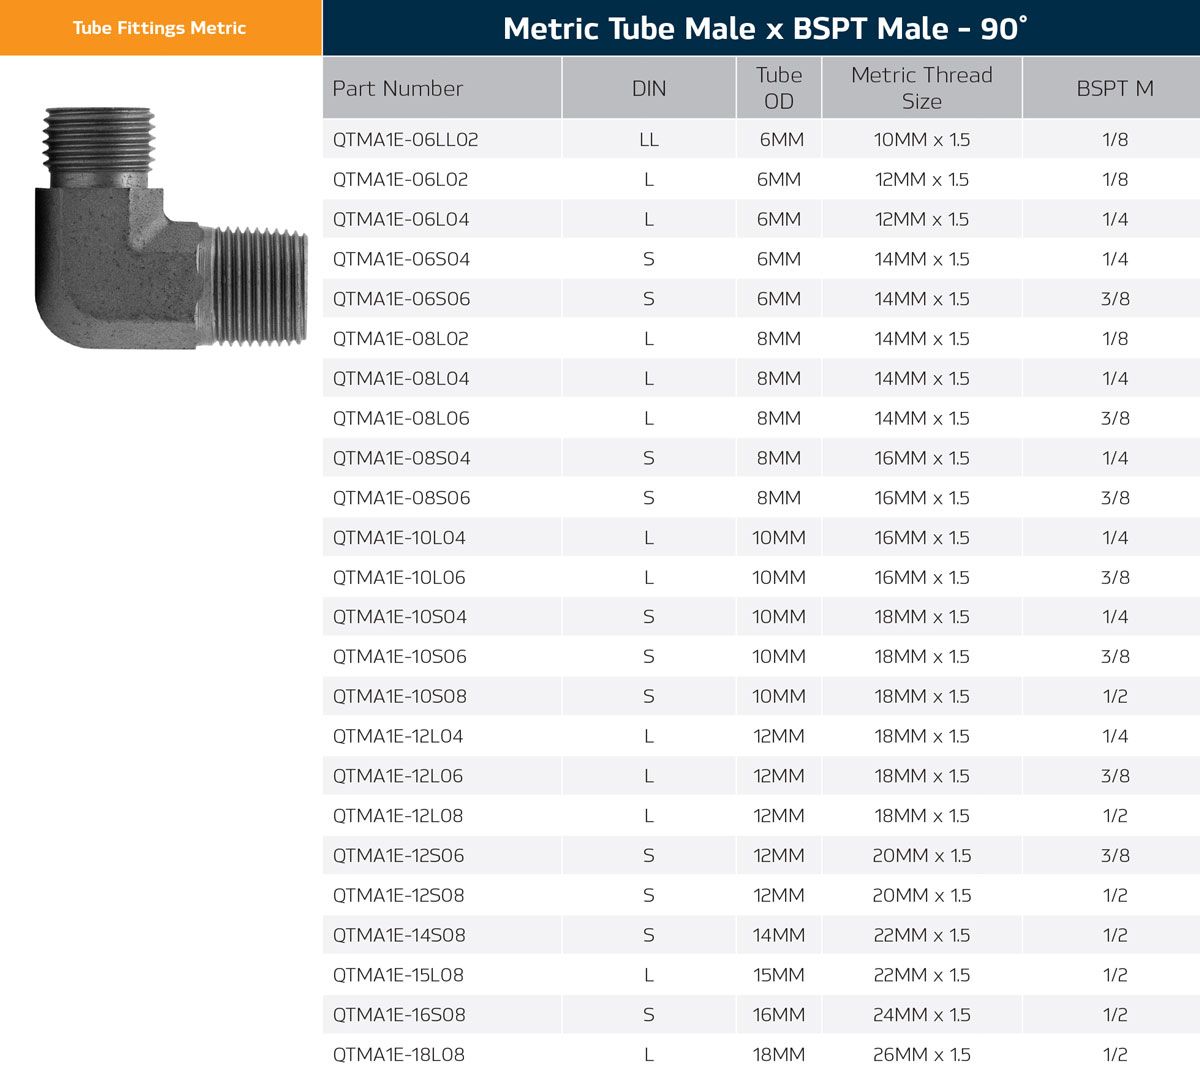Select the Tube Fittings Metric orange tab
1200x1073 pixels.
pyautogui.click(x=160, y=28)
